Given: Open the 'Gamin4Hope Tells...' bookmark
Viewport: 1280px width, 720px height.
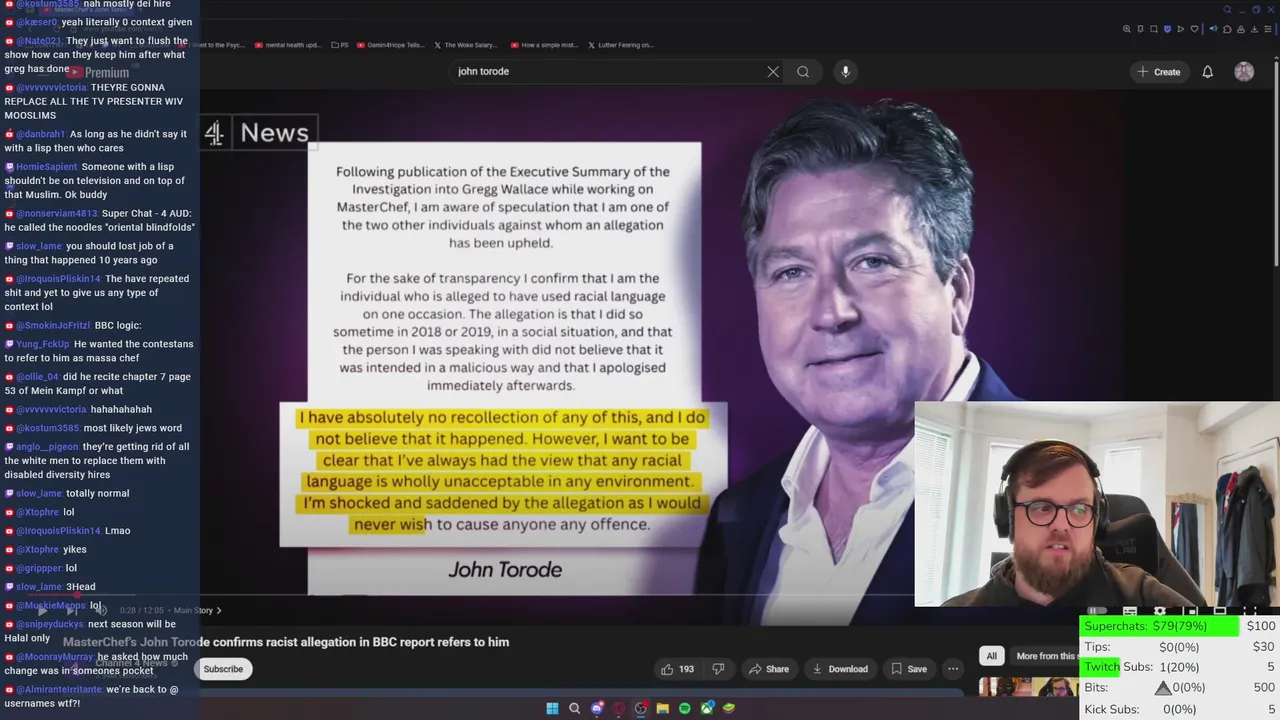Looking at the screenshot, I should pyautogui.click(x=391, y=45).
